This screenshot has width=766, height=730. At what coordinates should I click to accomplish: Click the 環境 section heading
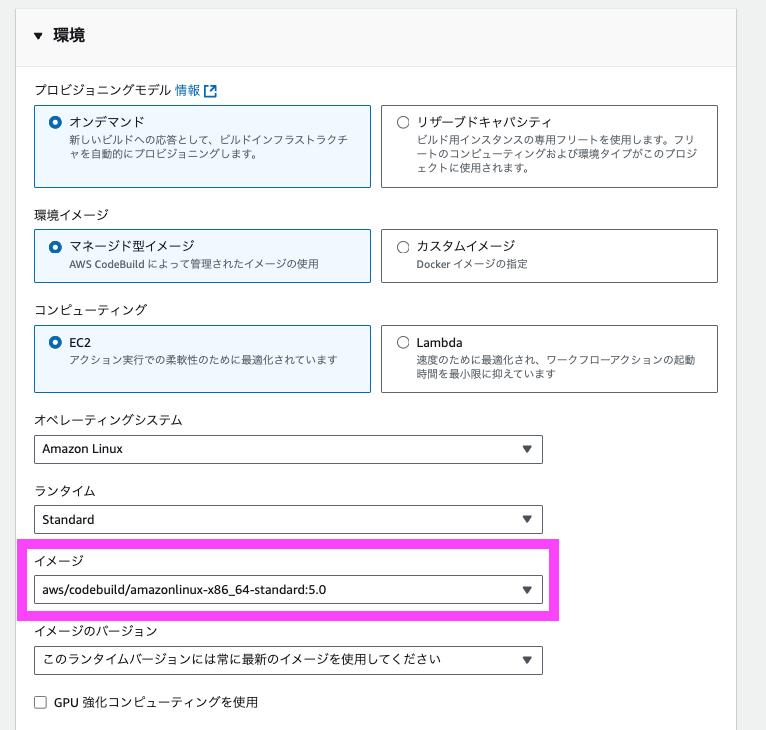[x=69, y=36]
